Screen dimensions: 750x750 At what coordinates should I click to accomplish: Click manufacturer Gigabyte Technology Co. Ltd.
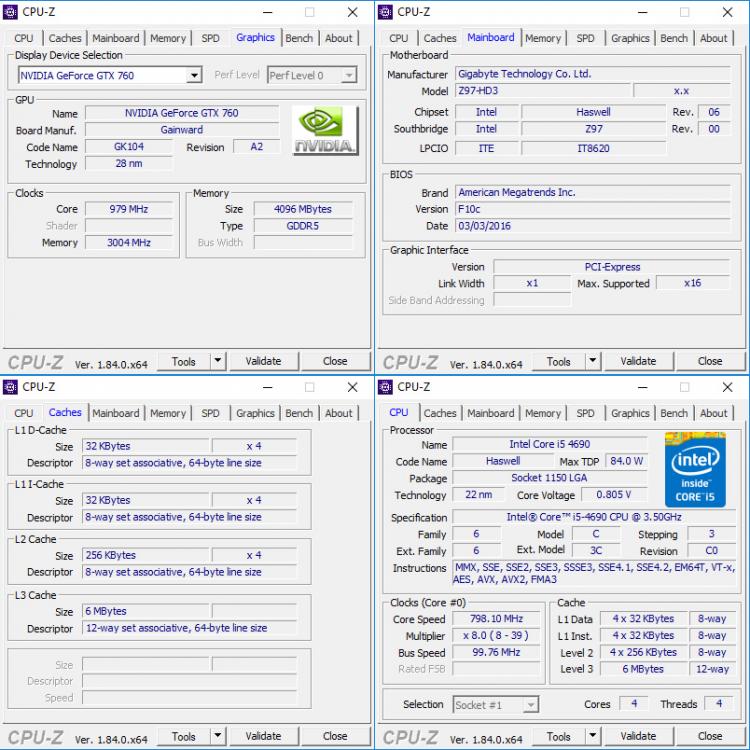tap(593, 74)
